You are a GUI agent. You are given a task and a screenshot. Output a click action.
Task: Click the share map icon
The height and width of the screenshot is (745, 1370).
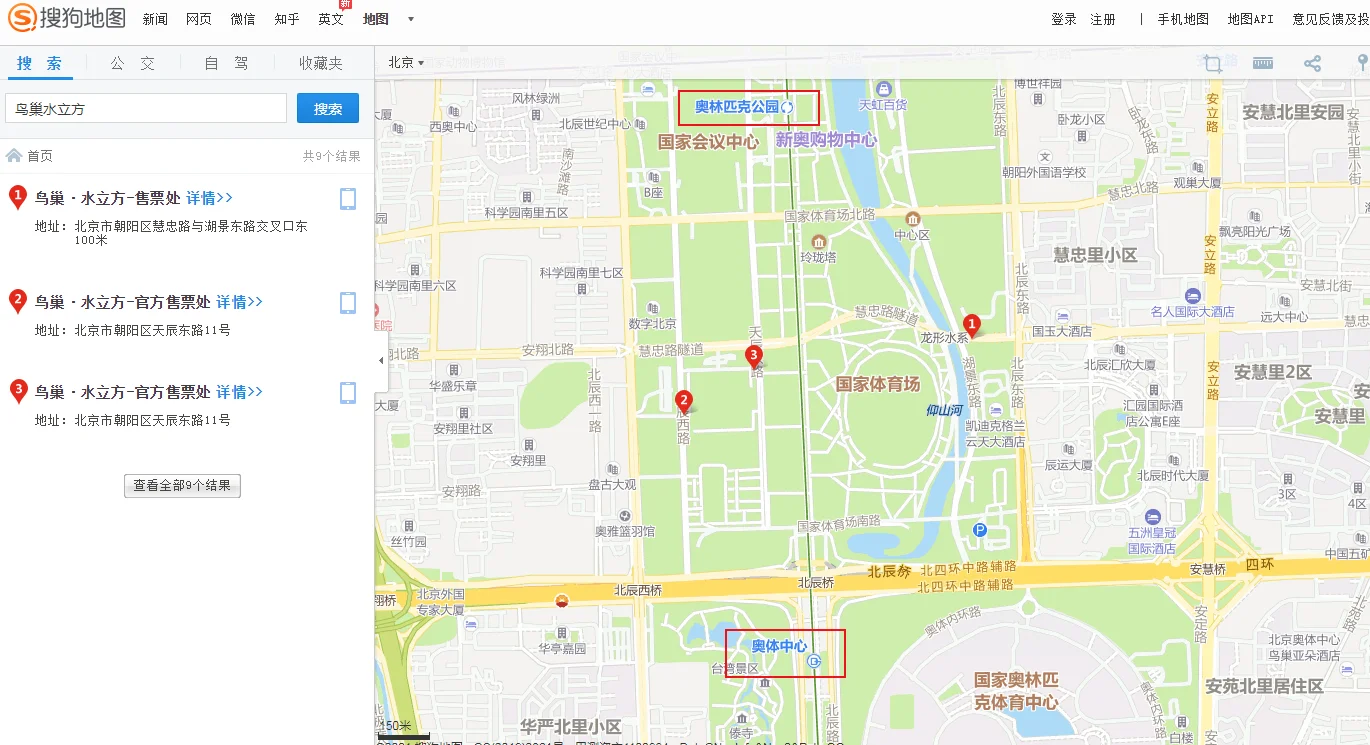[1313, 63]
